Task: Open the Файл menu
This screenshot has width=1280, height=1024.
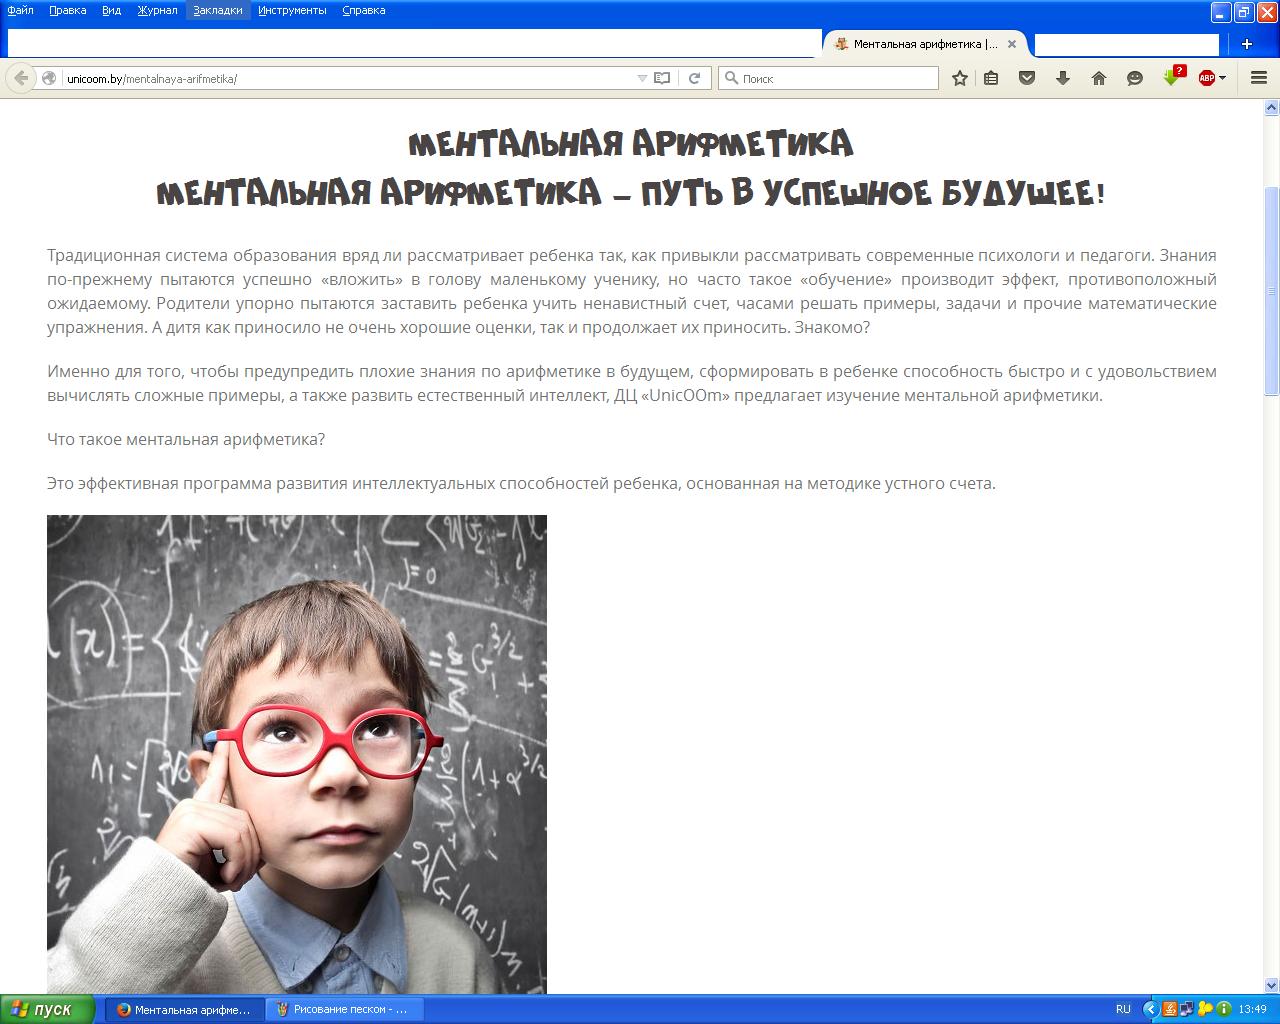Action: coord(20,10)
